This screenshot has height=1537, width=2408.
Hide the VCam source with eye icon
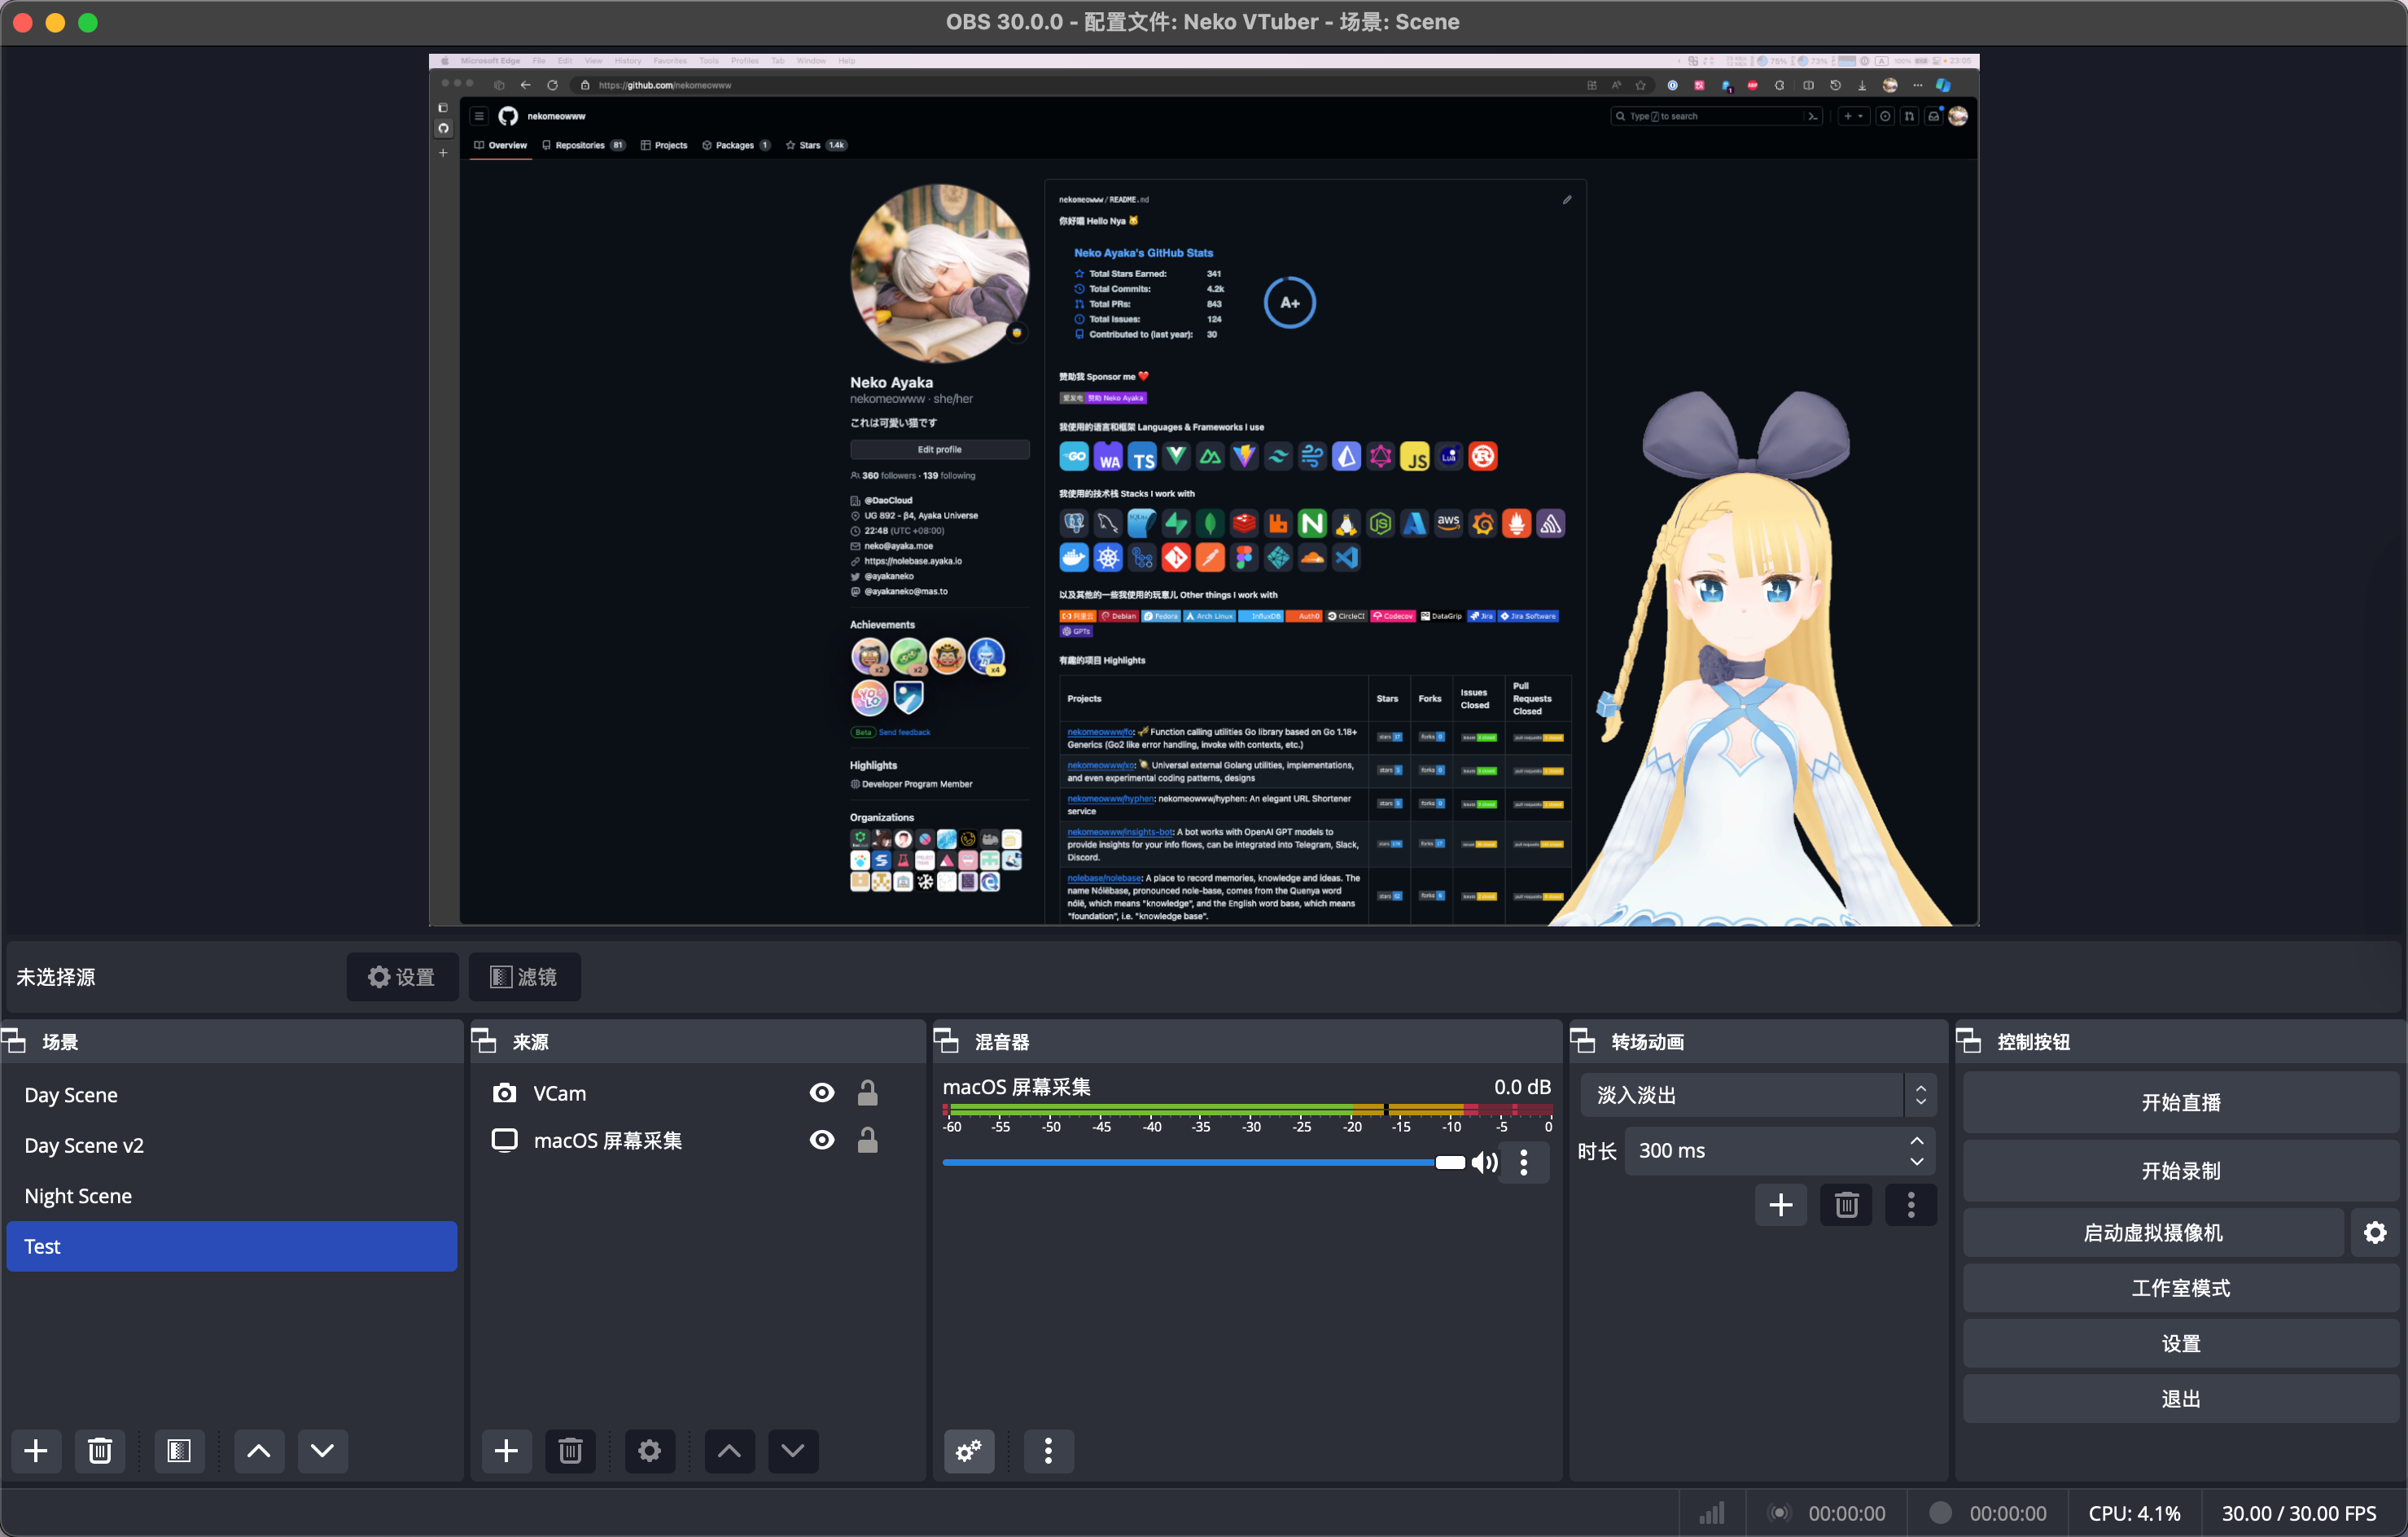(x=821, y=1093)
